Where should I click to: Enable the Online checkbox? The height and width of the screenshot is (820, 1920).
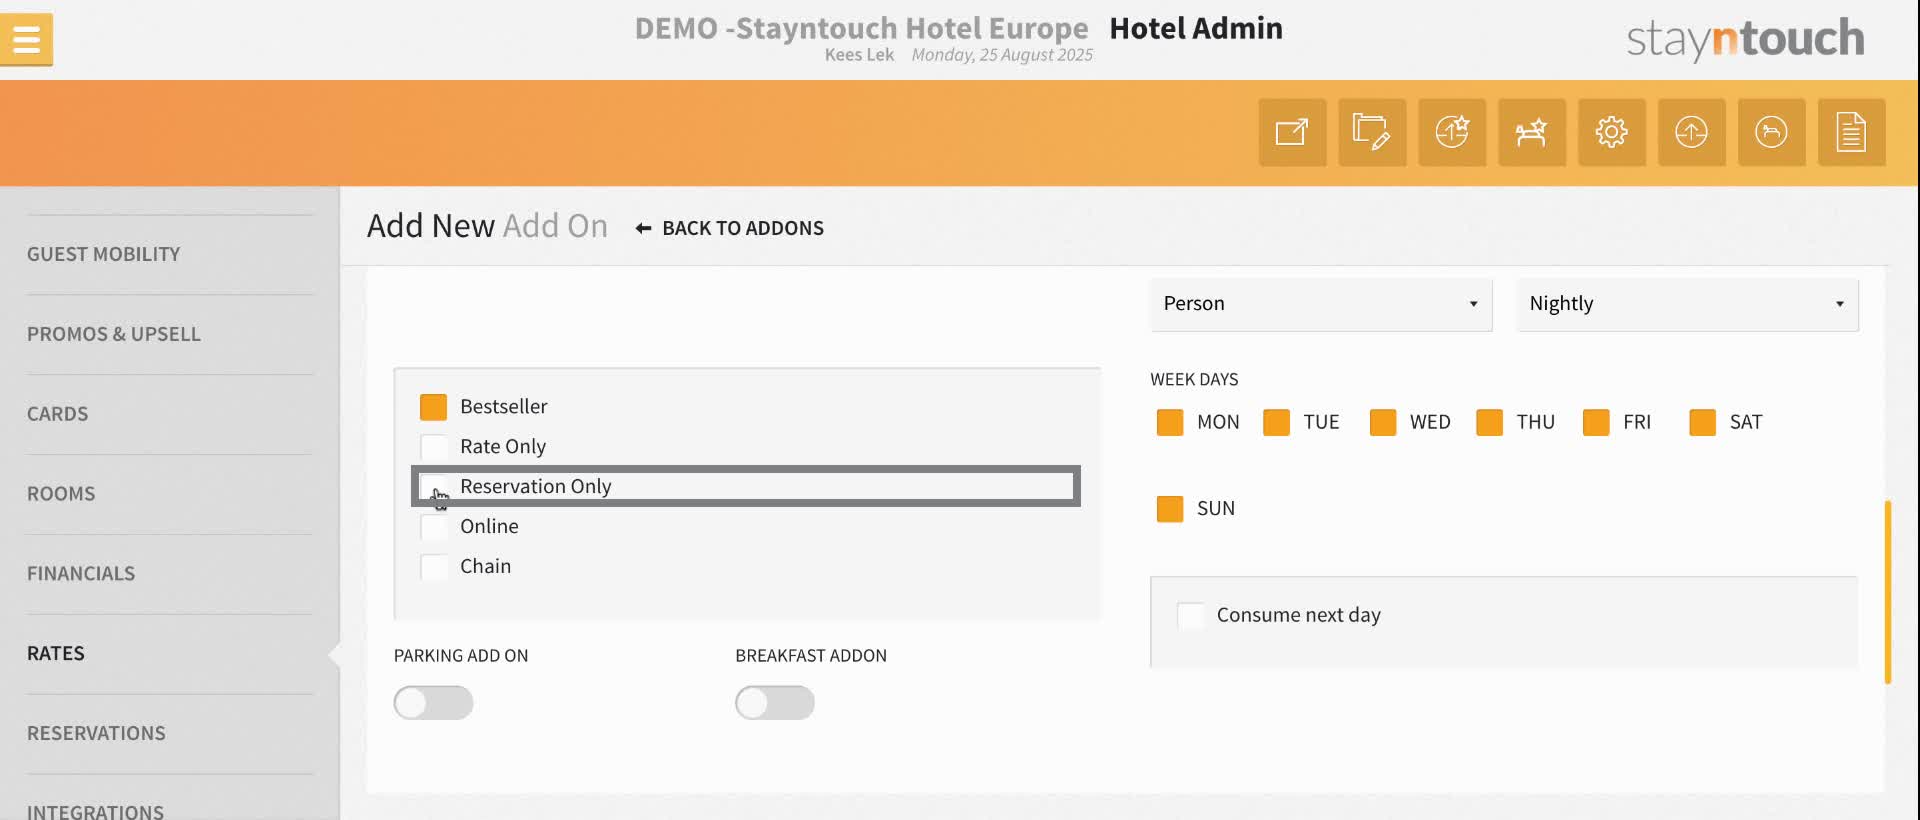[434, 527]
